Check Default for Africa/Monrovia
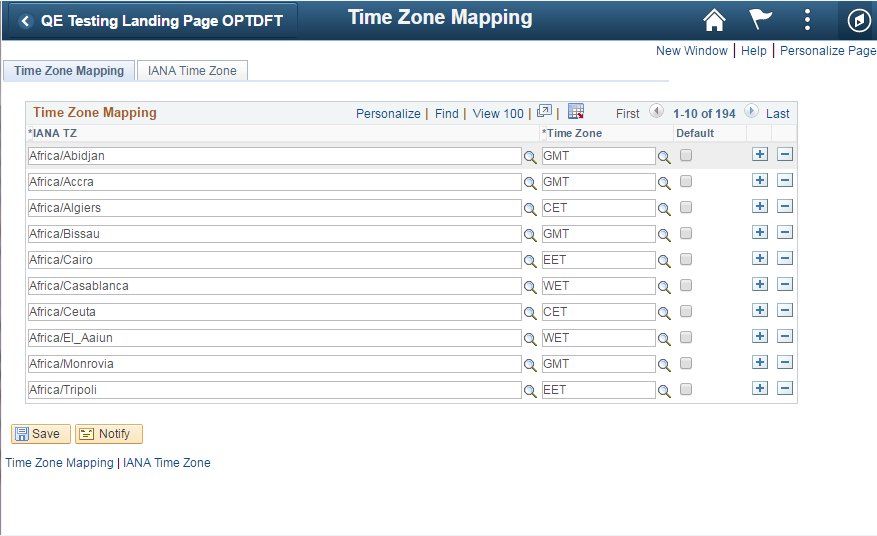Viewport: 877px width, 536px height. point(686,364)
